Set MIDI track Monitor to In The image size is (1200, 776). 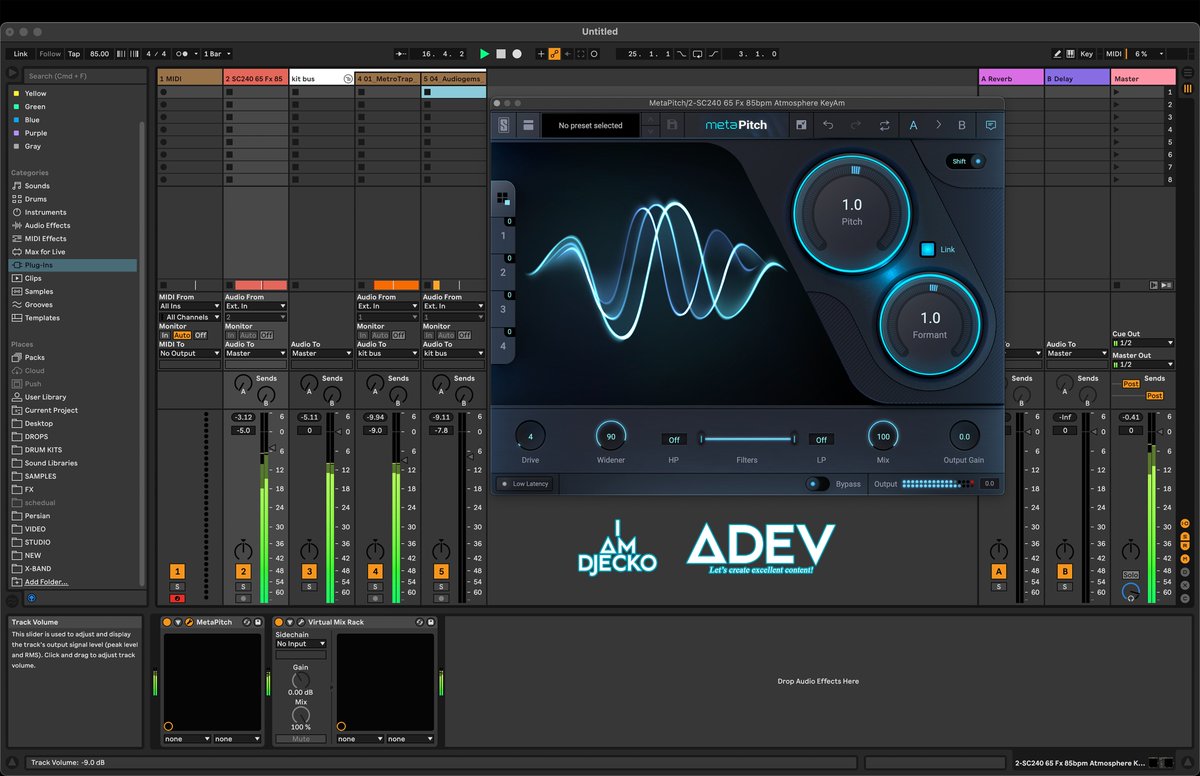coord(165,335)
